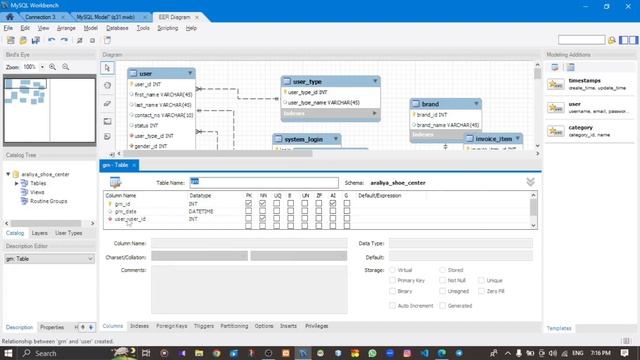Switch to the Foreign Keys tab
This screenshot has height=360, width=640.
[x=171, y=326]
